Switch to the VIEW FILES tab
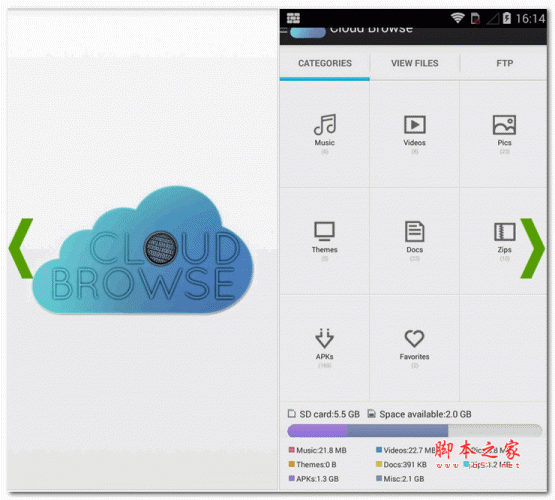Viewport: 555px width, 500px height. point(414,63)
